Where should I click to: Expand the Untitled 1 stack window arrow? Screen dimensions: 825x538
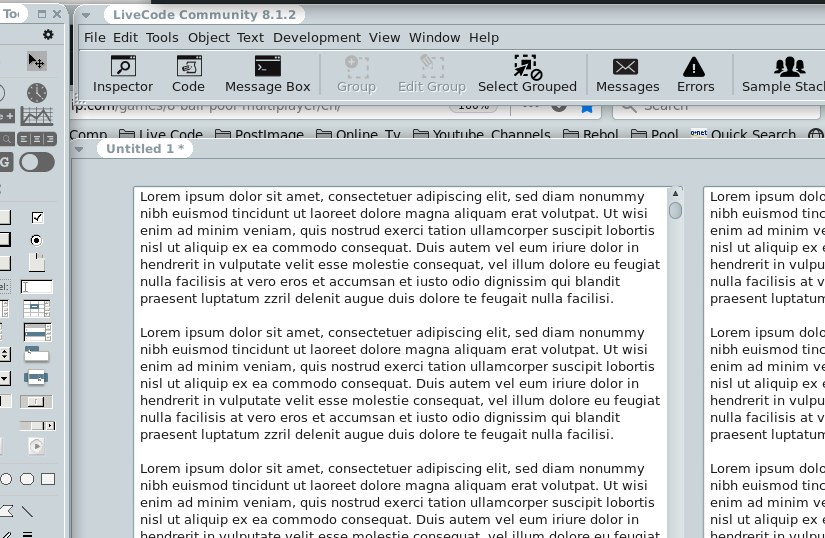pos(79,149)
